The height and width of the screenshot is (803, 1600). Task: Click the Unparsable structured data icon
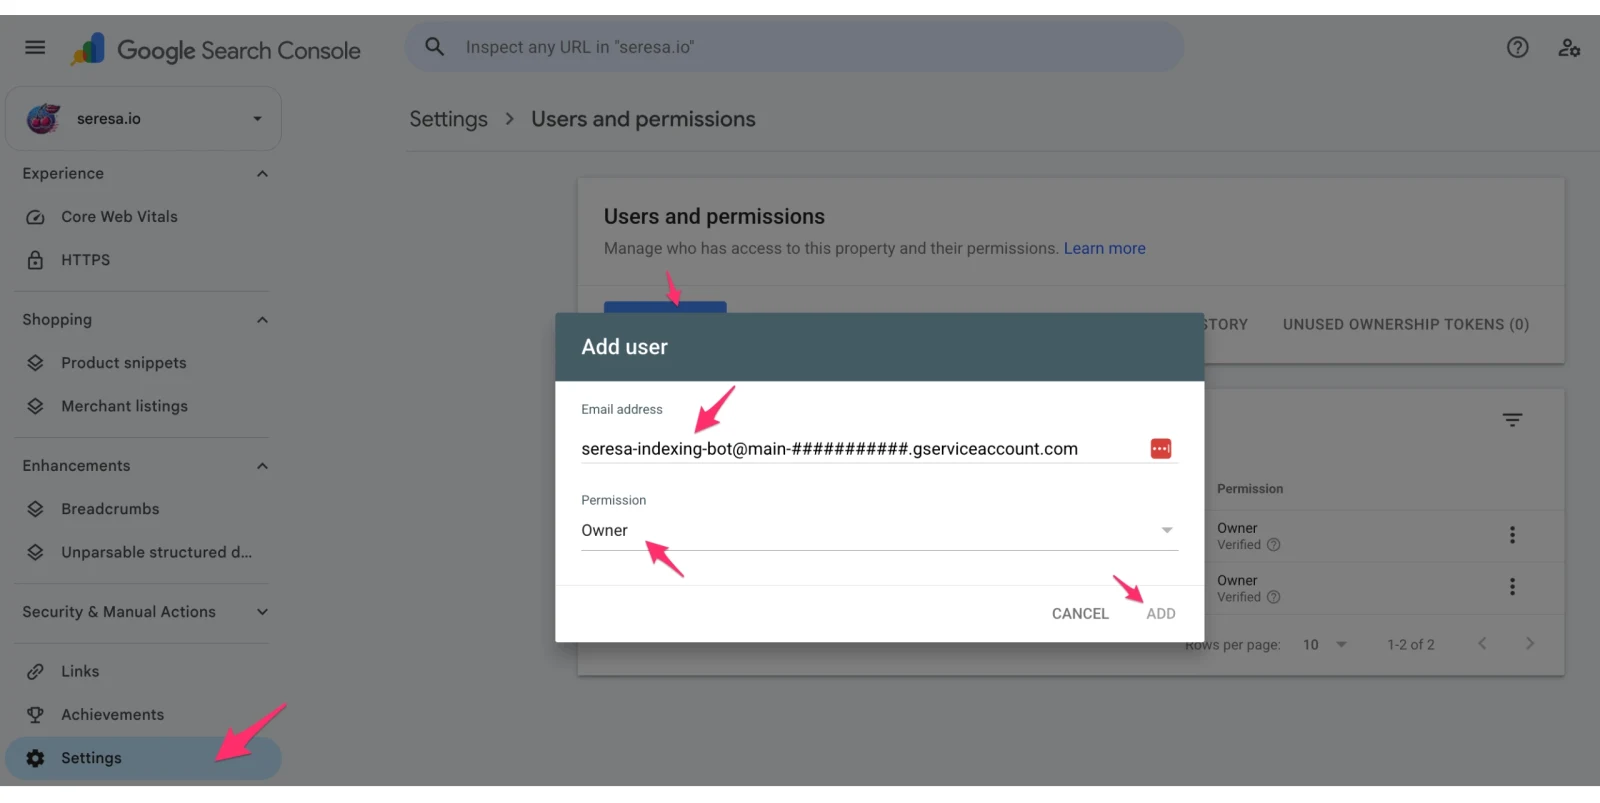35,552
